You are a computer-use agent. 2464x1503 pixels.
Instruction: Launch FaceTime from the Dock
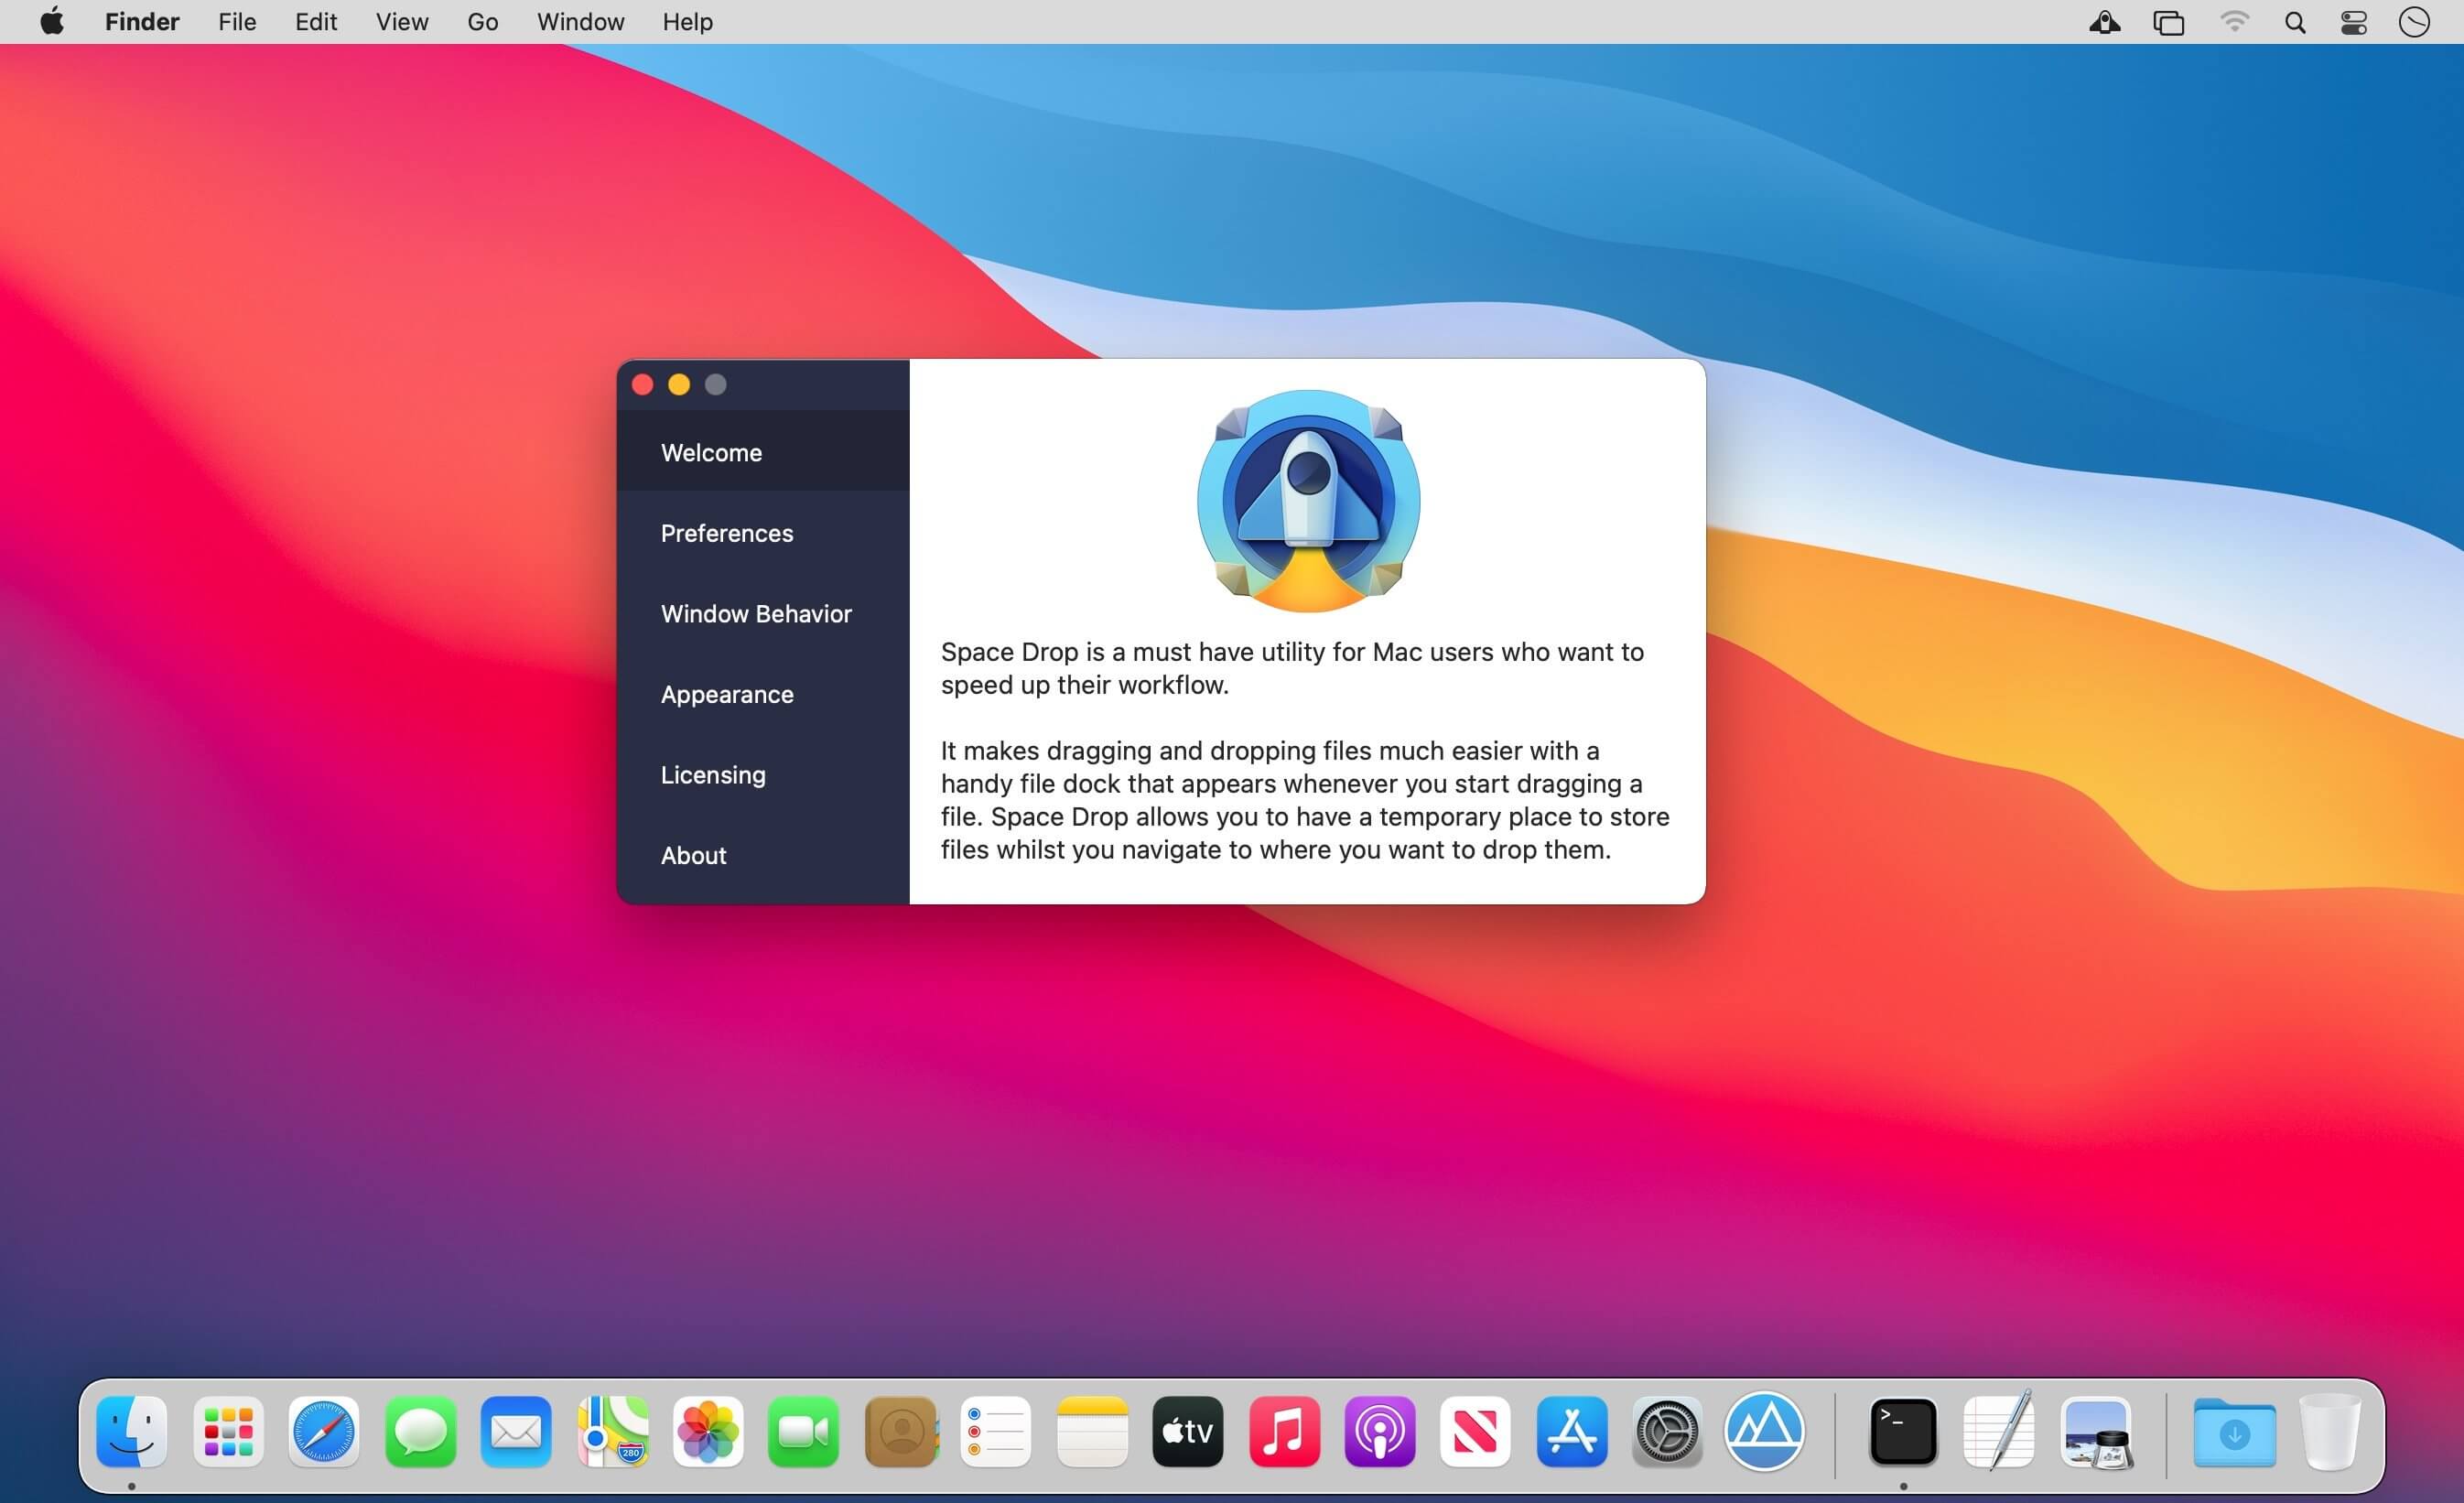point(804,1431)
